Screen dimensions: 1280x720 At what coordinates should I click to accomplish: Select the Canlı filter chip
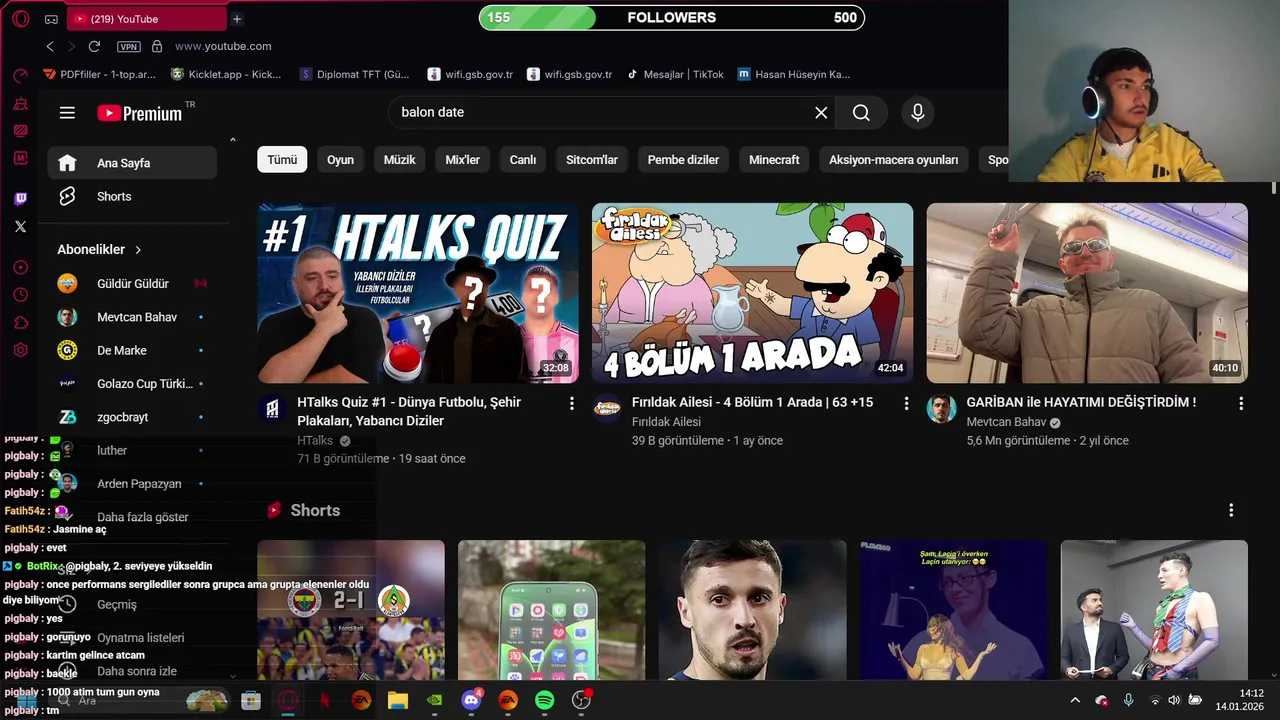coord(523,160)
